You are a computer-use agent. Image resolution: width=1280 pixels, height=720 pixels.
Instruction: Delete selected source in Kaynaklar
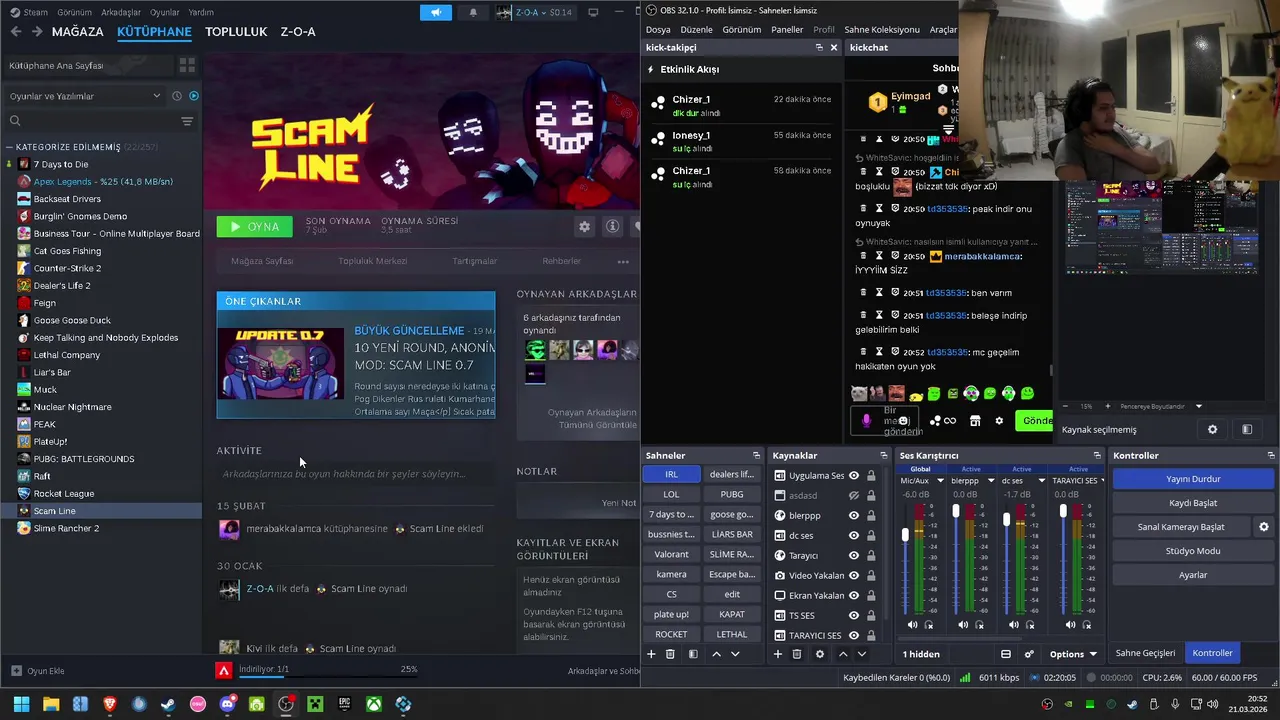(x=797, y=654)
